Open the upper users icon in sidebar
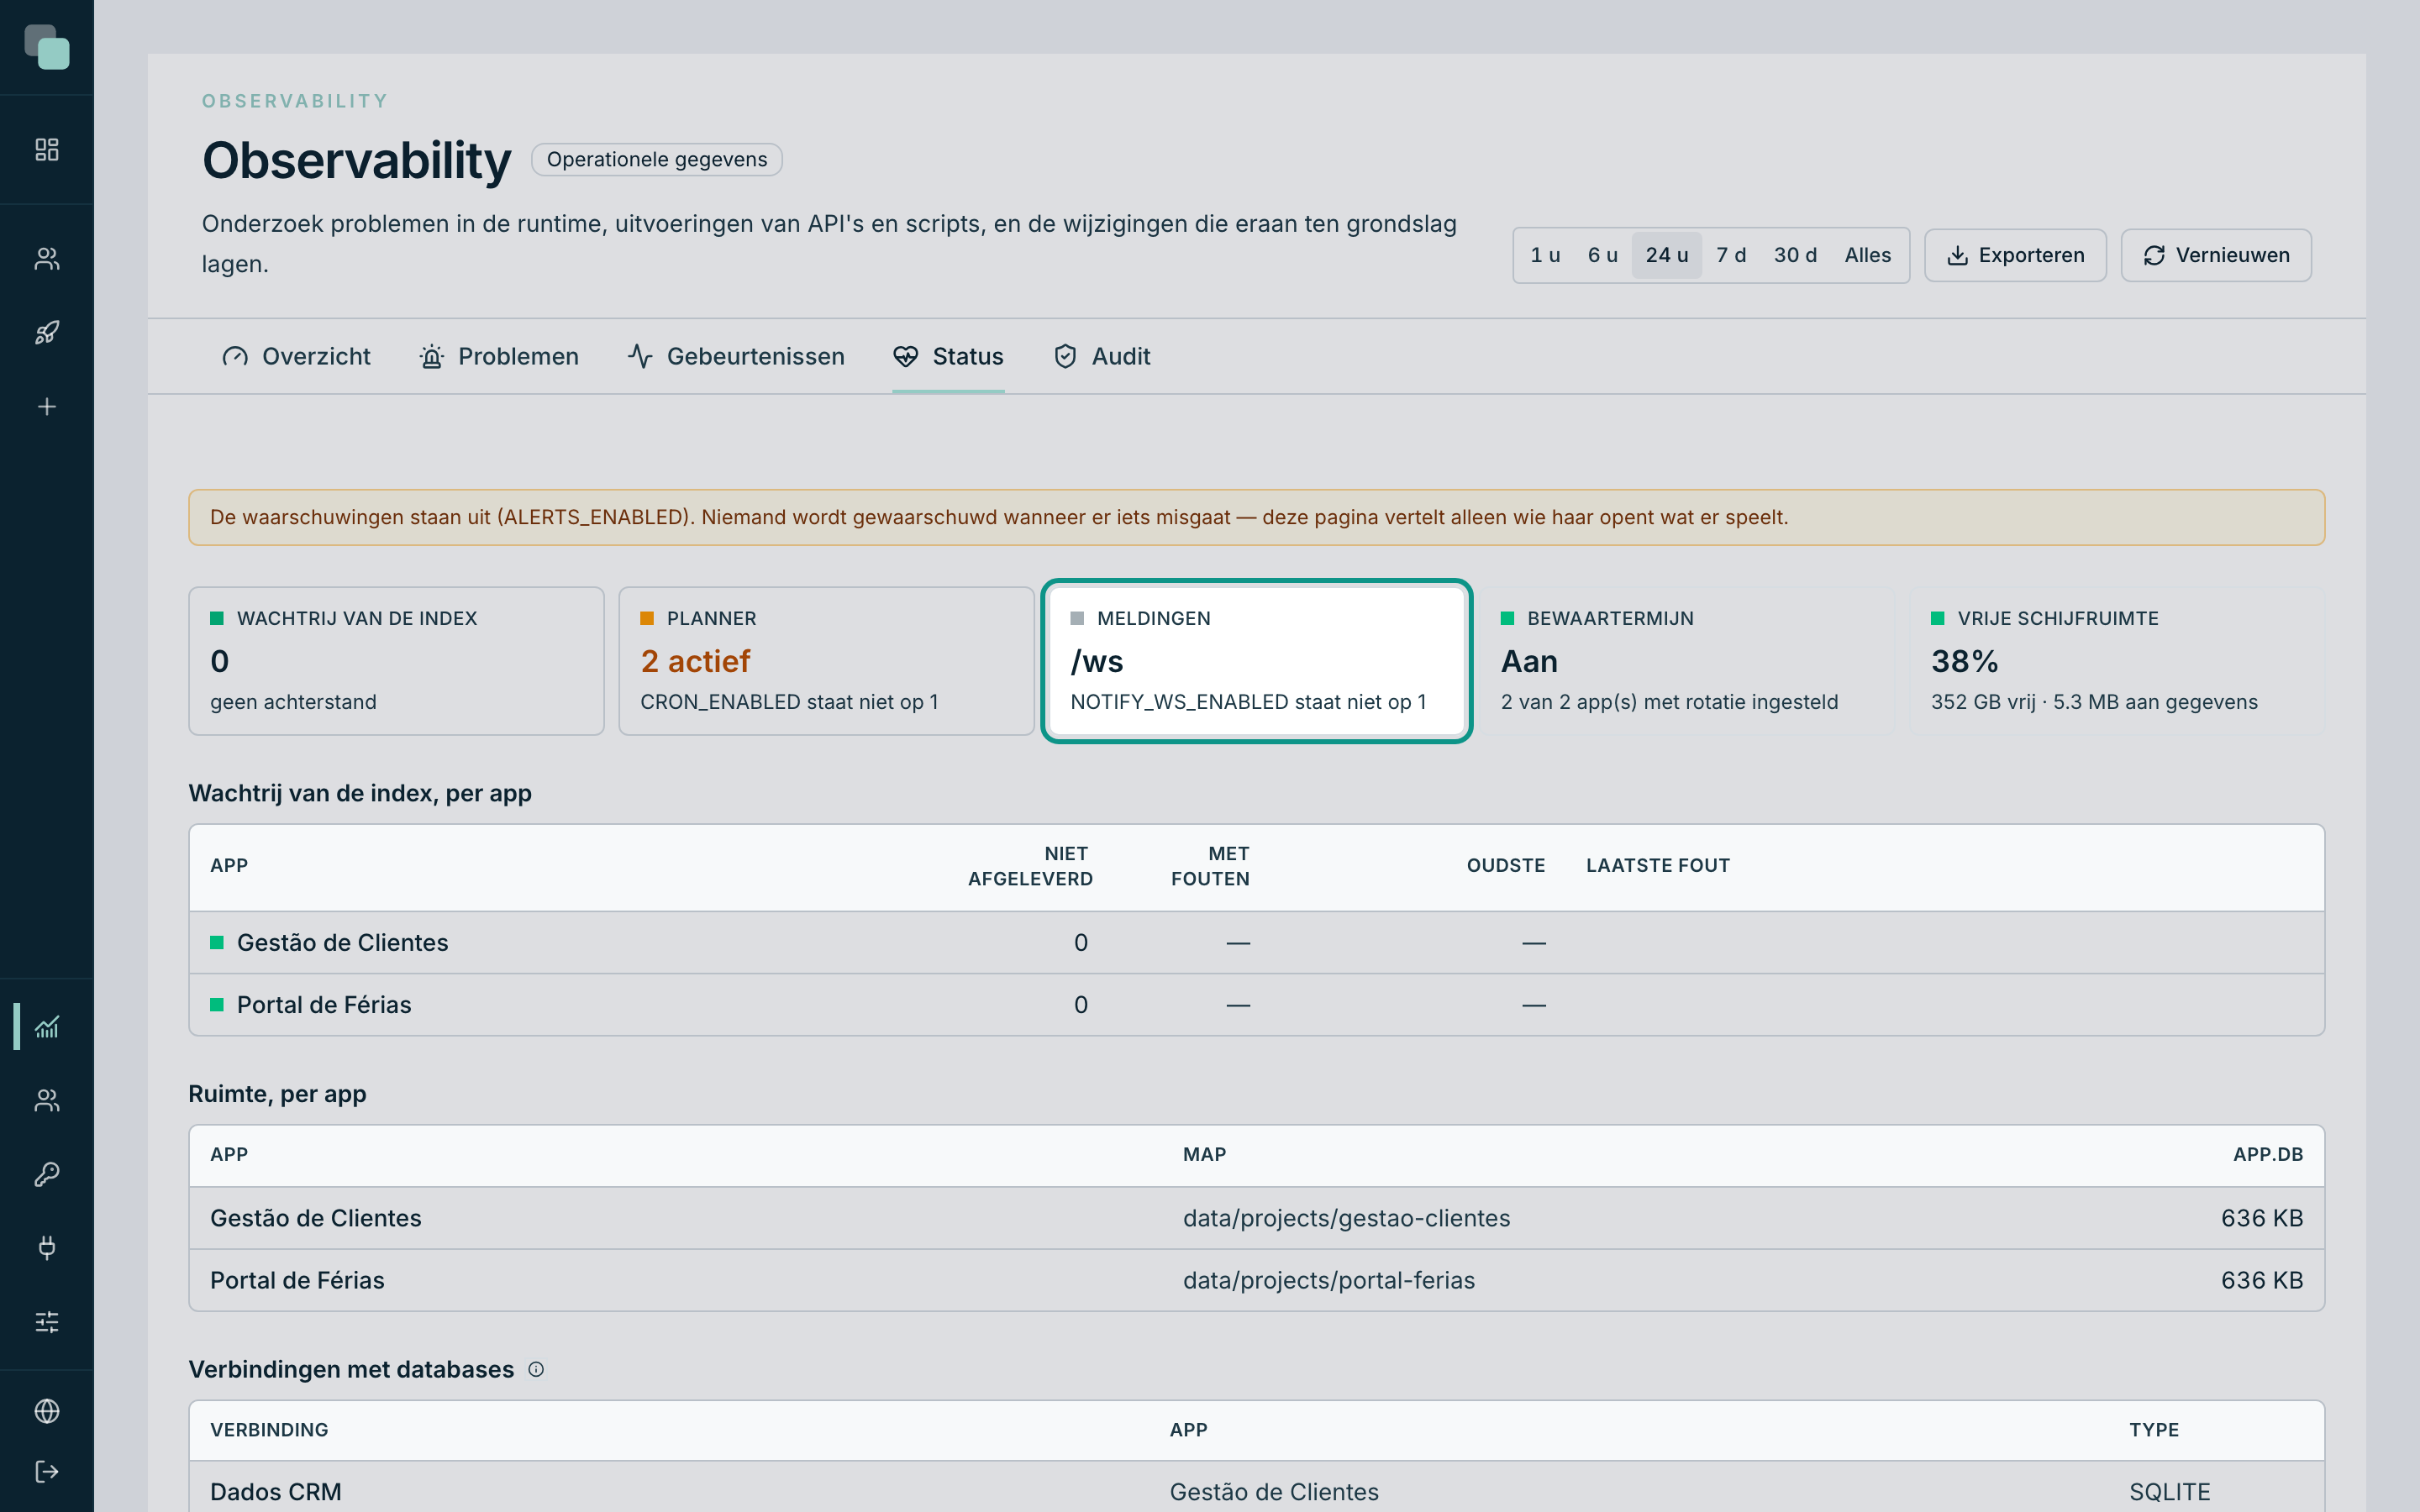The image size is (2420, 1512). [x=47, y=259]
